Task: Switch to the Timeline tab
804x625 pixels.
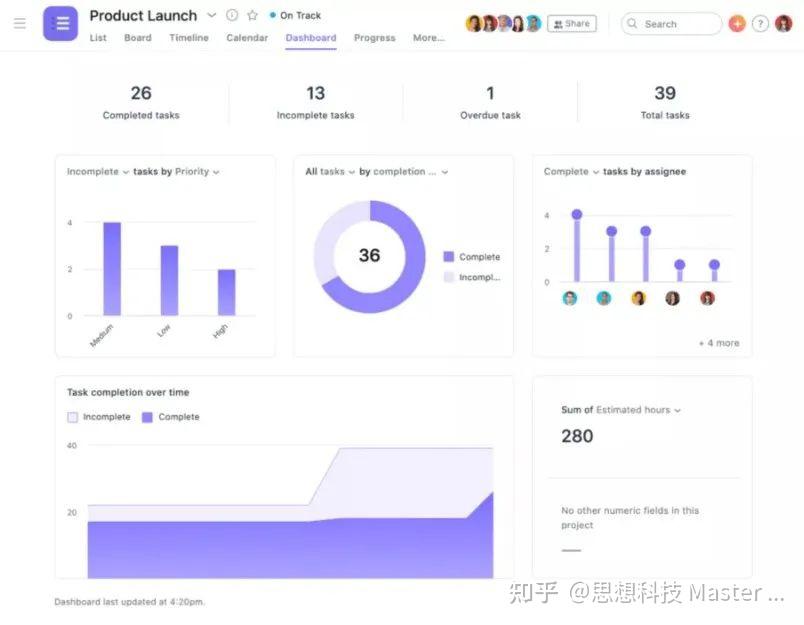Action: [x=189, y=38]
